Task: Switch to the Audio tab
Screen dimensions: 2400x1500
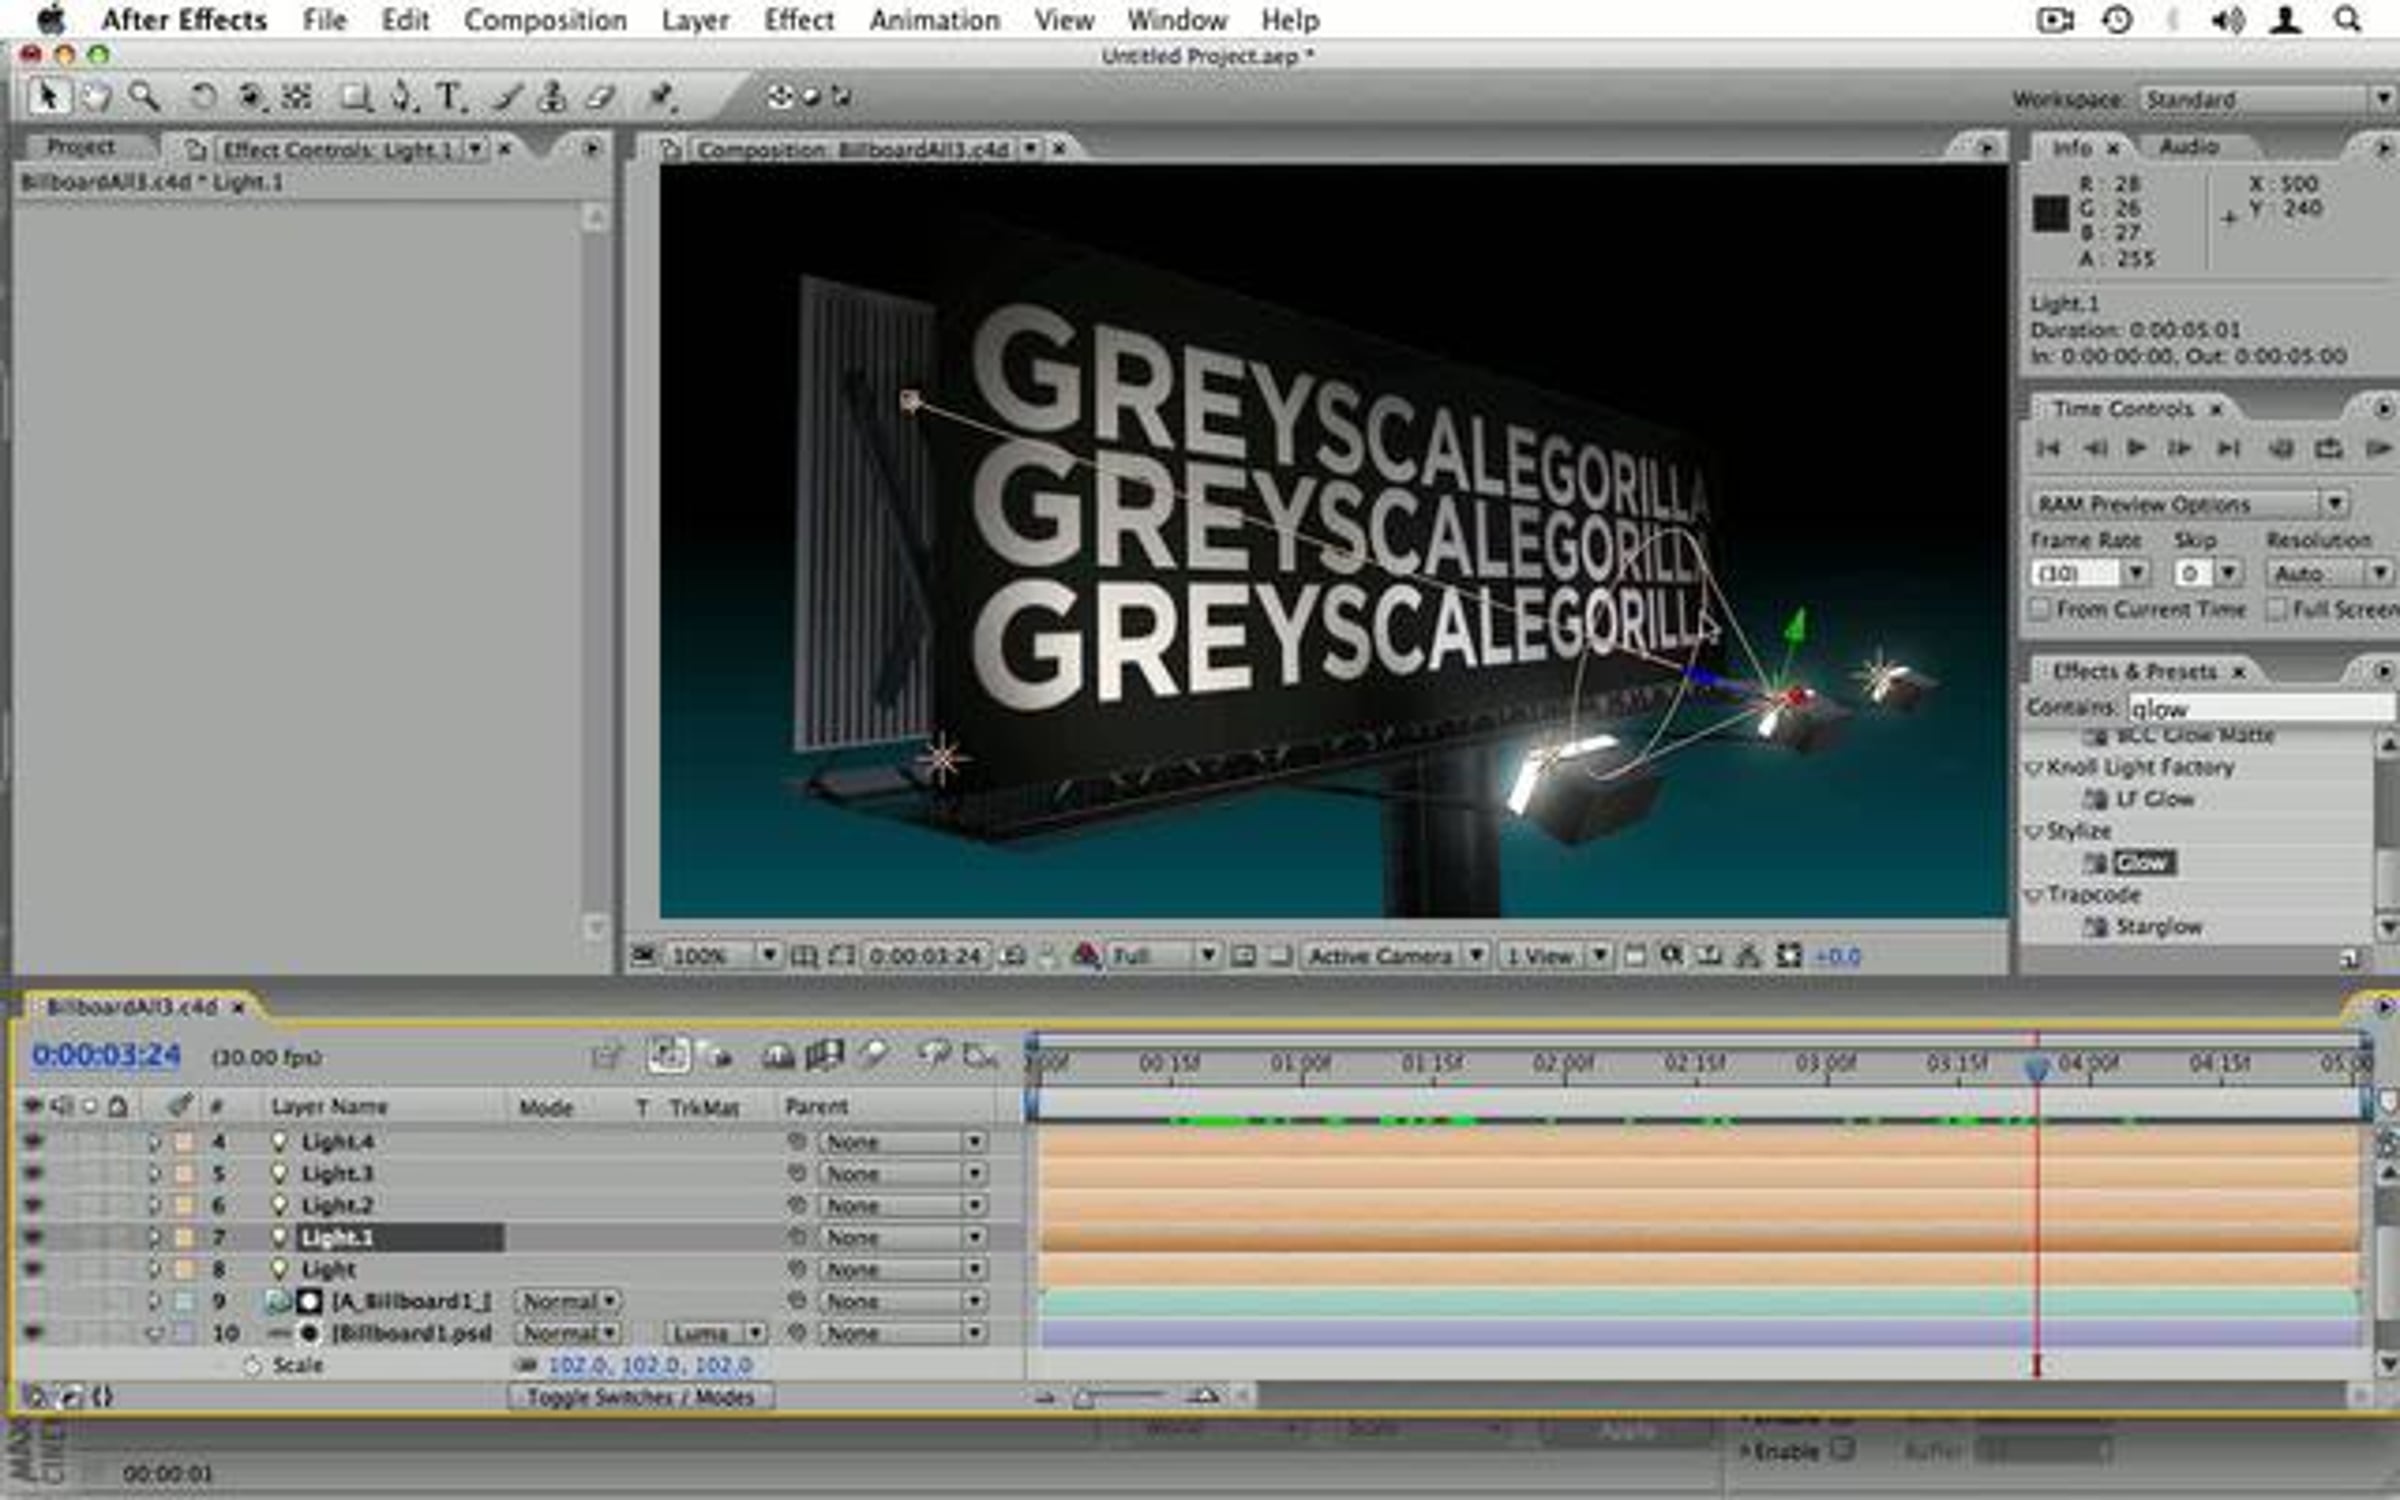Action: tap(2188, 147)
